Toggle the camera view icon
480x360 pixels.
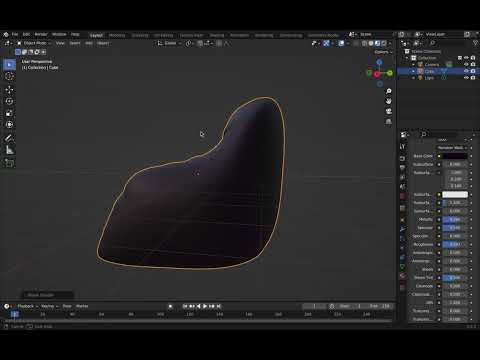pyautogui.click(x=389, y=111)
